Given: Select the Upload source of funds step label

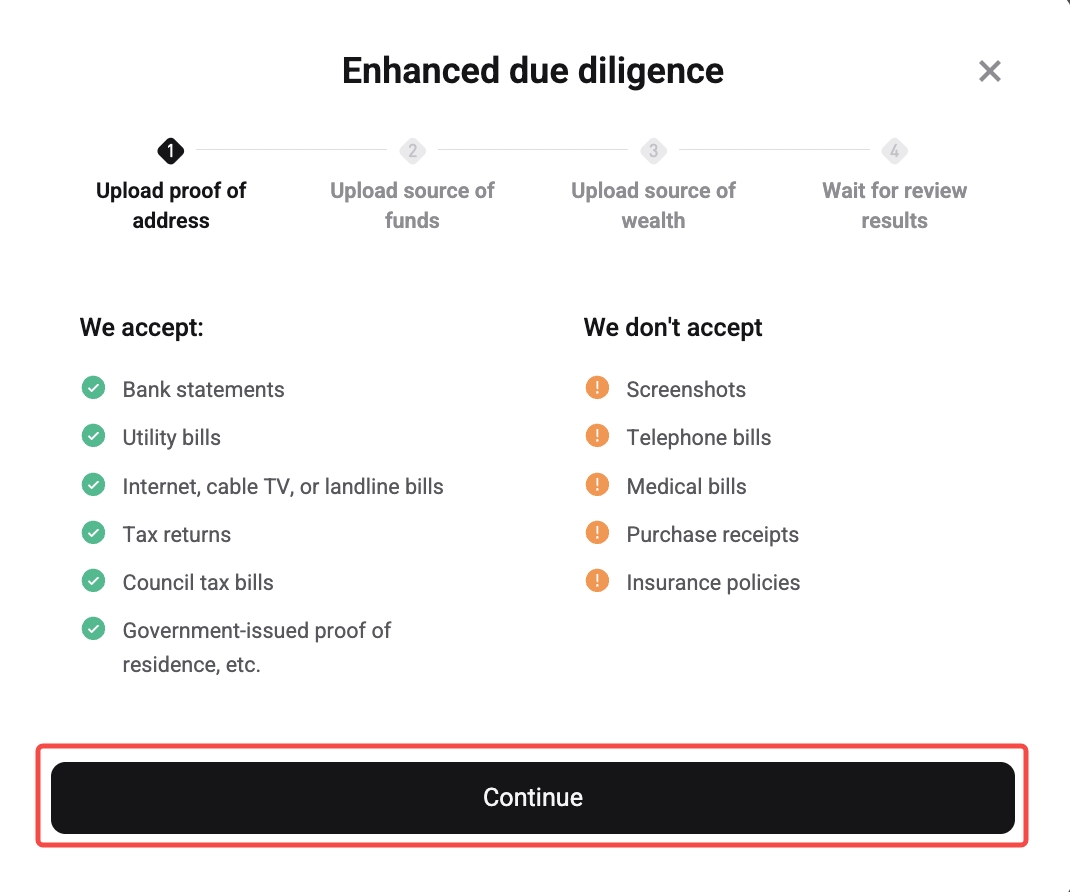Looking at the screenshot, I should 412,205.
